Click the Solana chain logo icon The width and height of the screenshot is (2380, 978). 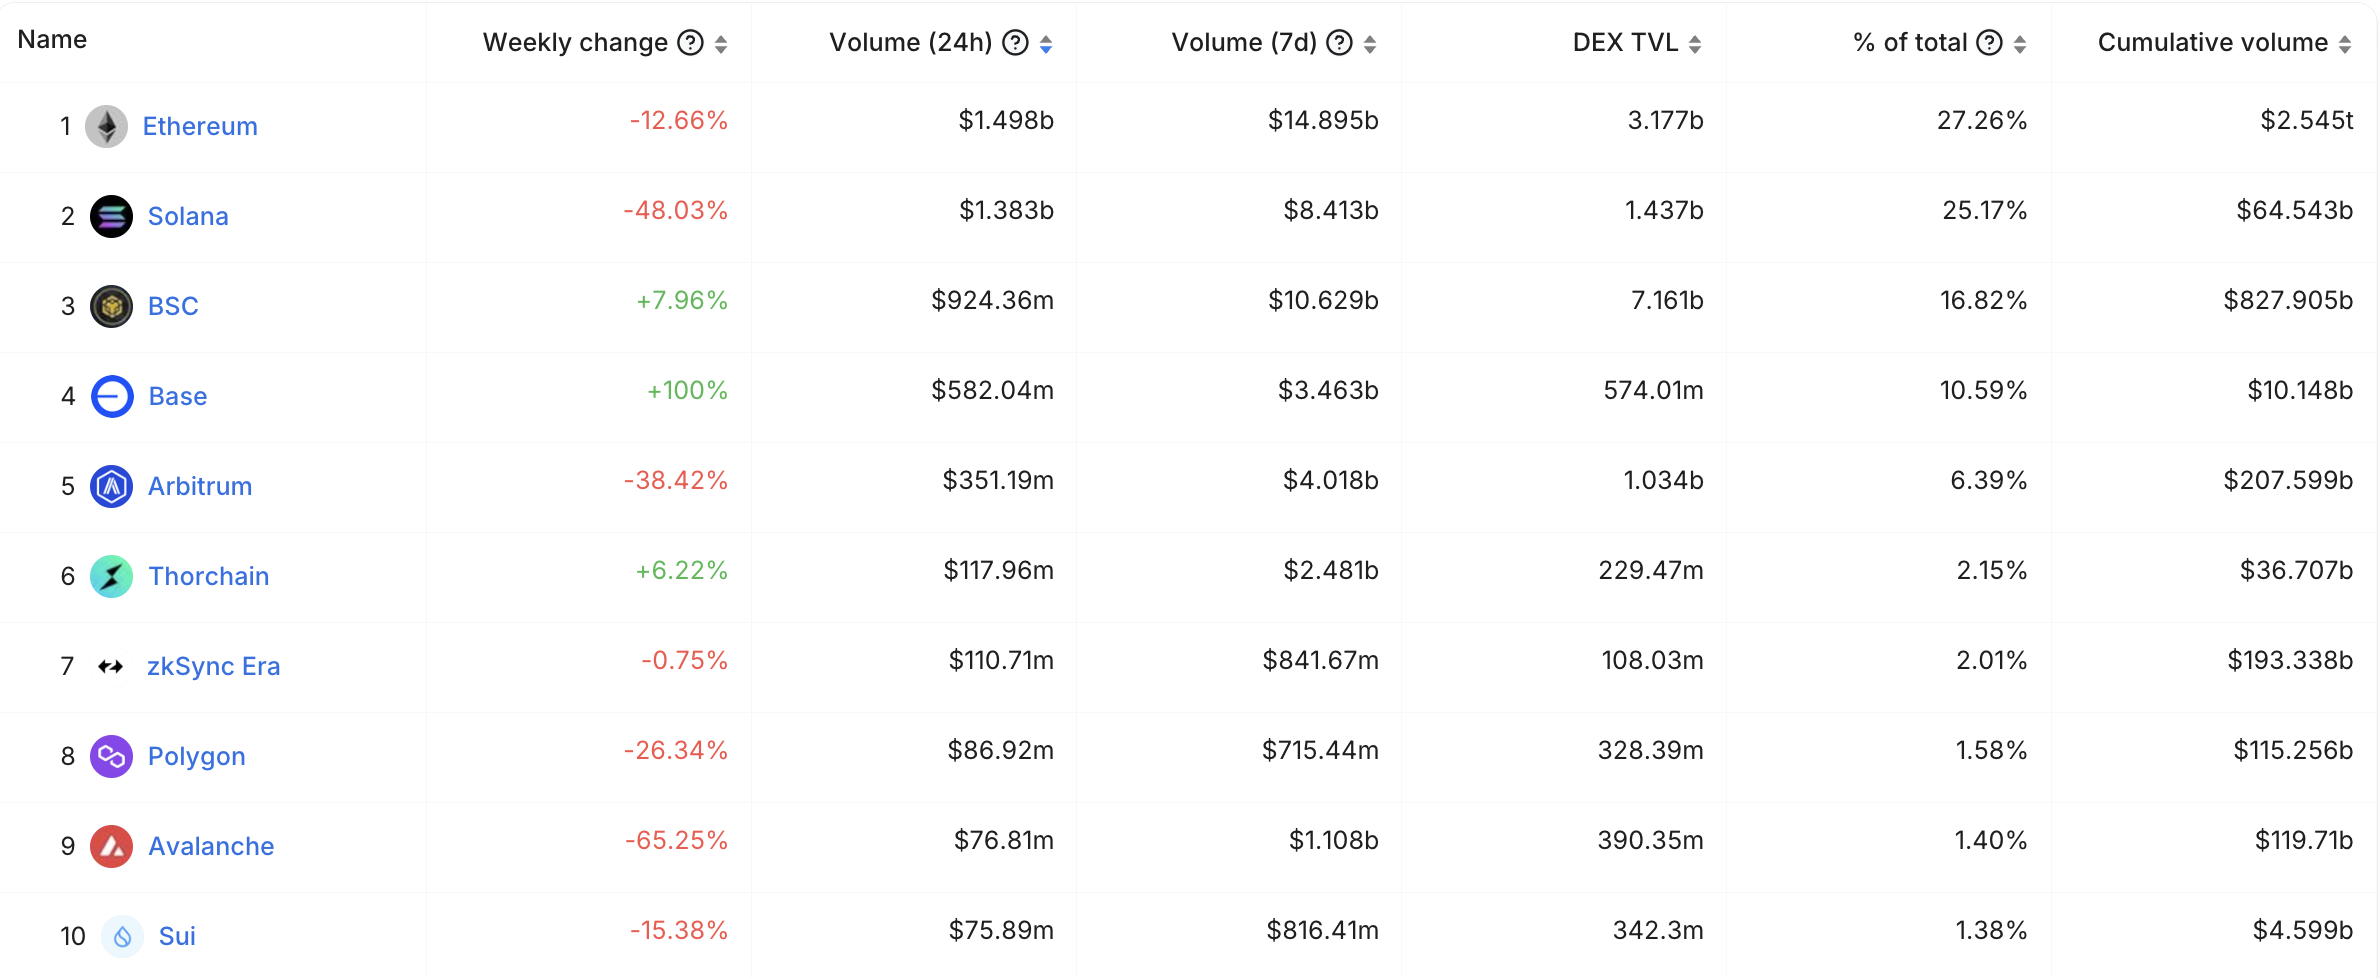111,216
